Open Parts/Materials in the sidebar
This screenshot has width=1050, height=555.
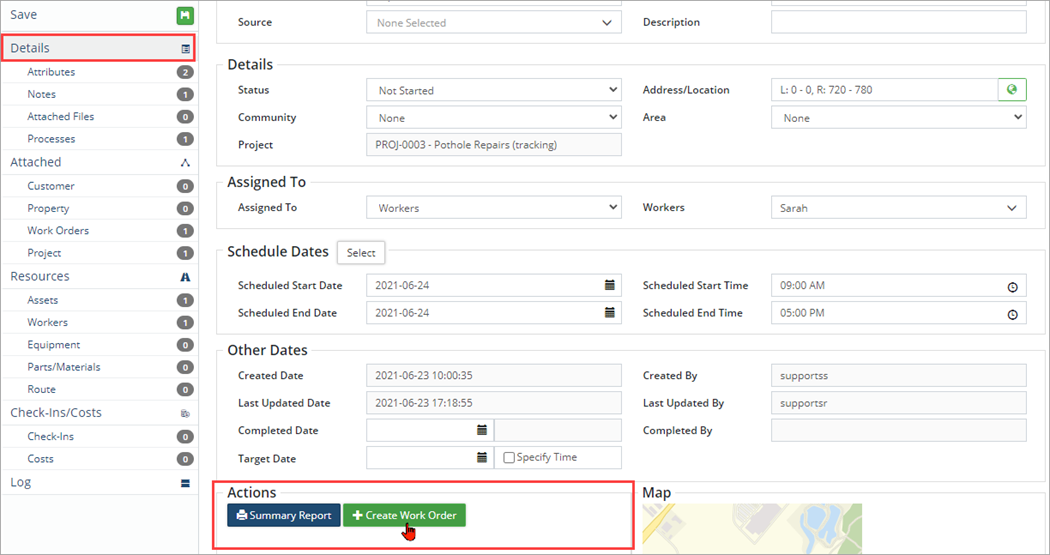(x=64, y=367)
